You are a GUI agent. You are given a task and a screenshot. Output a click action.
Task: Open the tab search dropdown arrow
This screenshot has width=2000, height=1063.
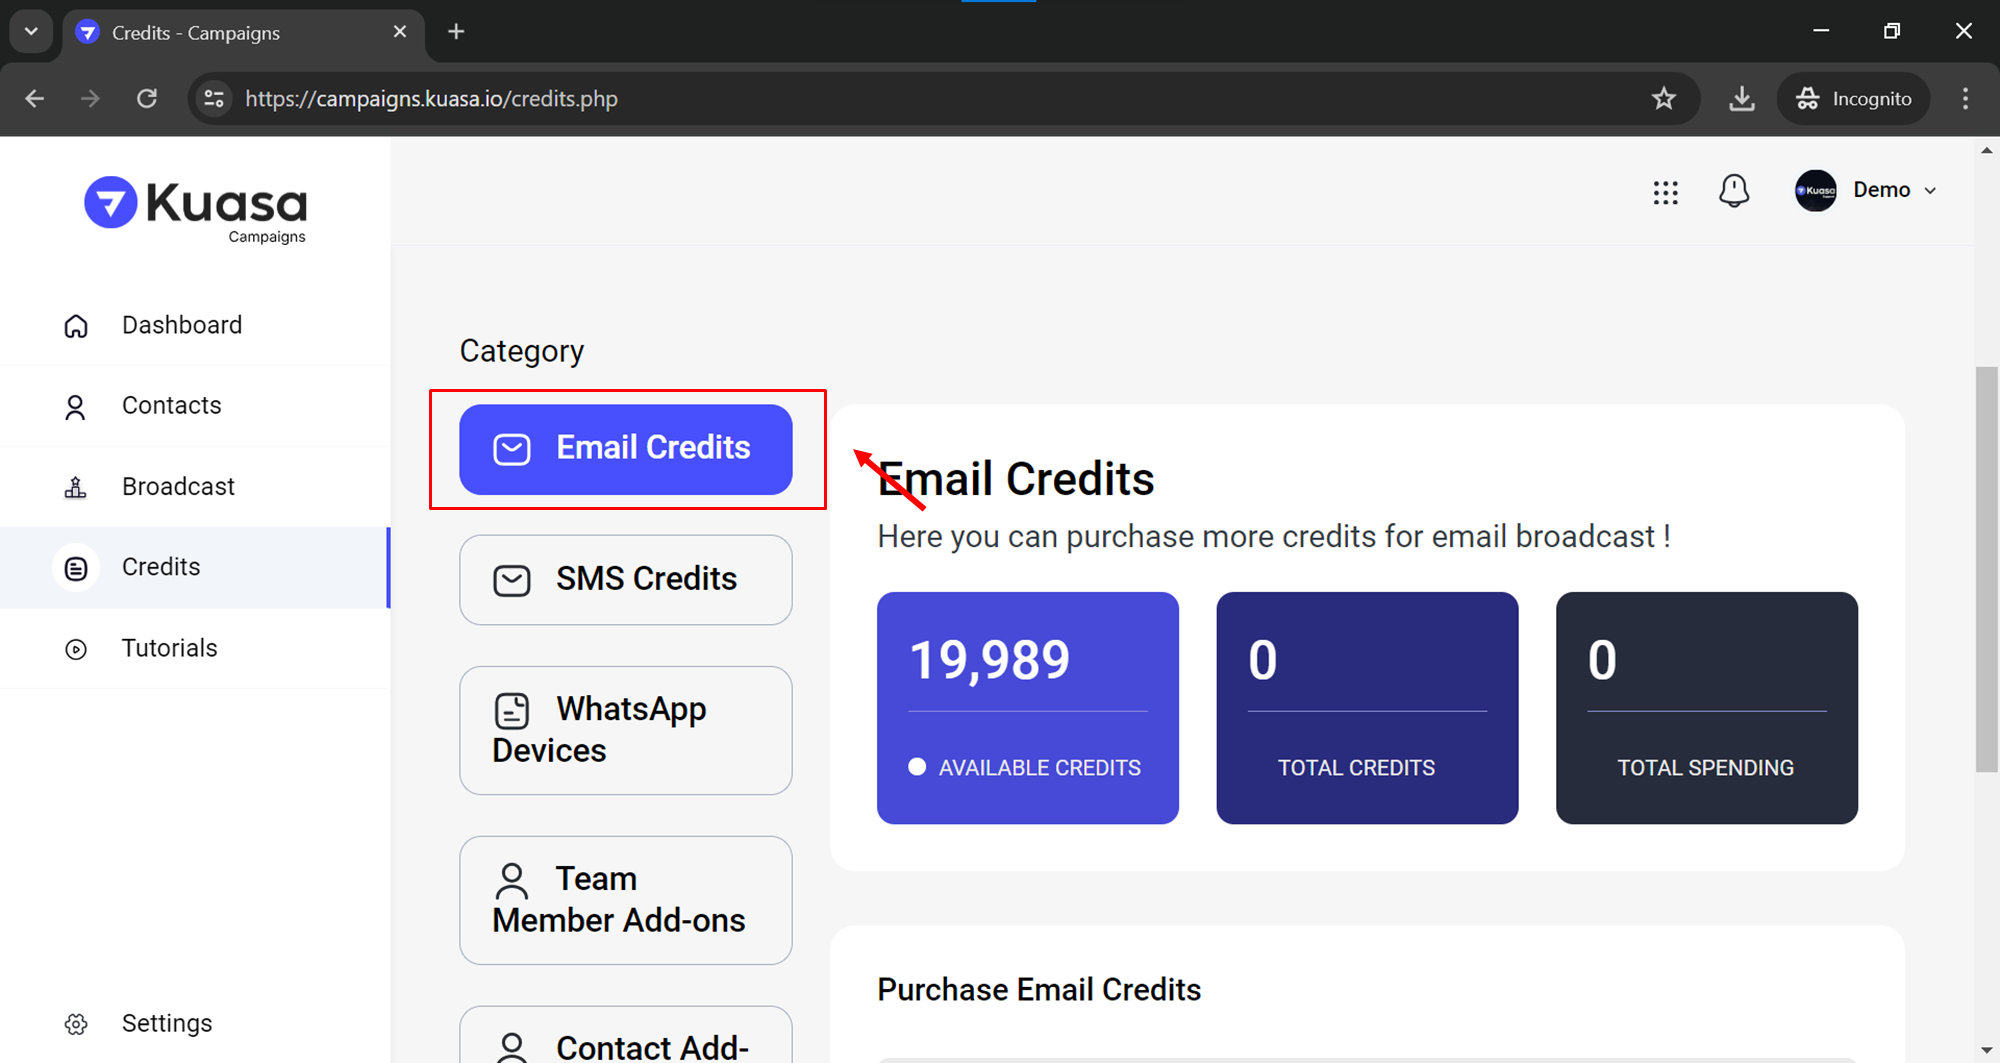tap(31, 31)
